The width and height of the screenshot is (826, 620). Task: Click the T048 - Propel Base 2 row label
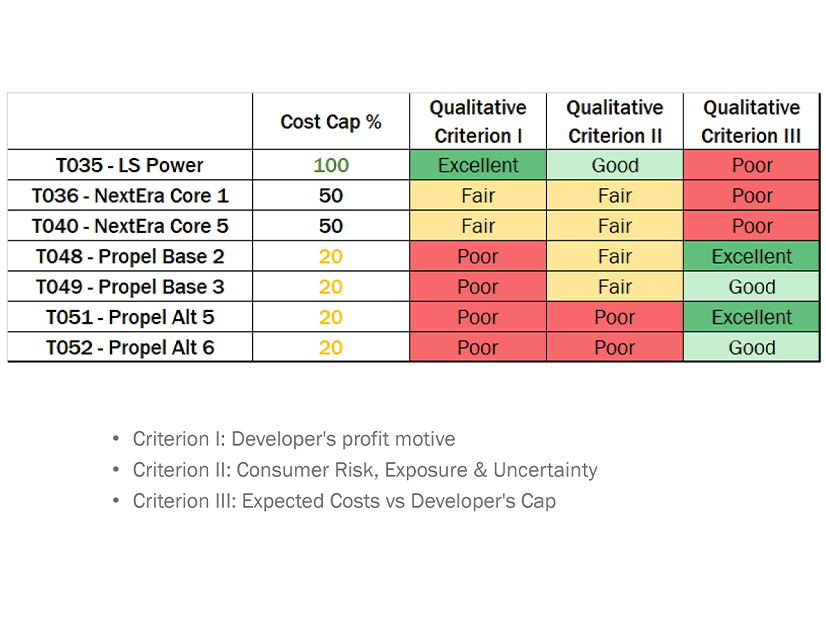click(130, 257)
